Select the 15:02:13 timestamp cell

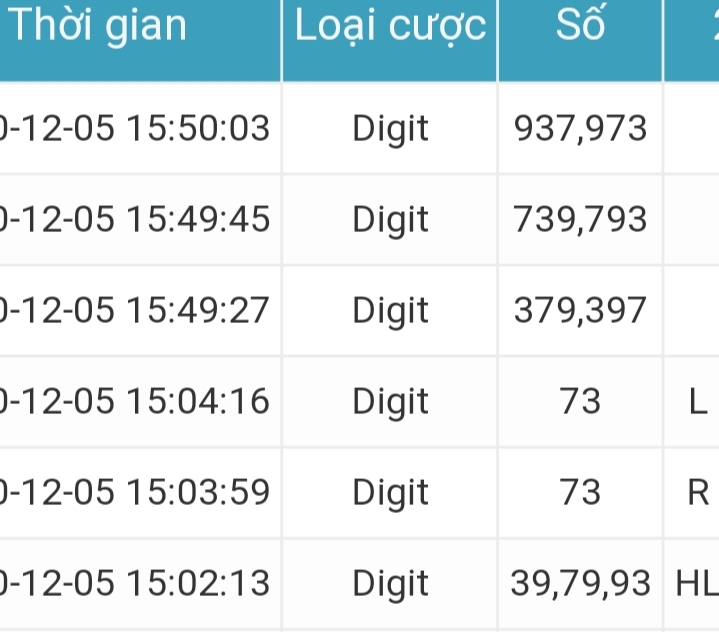135,584
